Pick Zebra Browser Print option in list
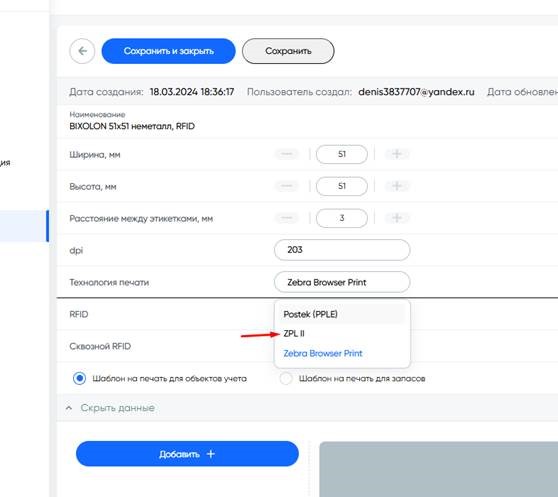The width and height of the screenshot is (558, 497). tap(323, 353)
